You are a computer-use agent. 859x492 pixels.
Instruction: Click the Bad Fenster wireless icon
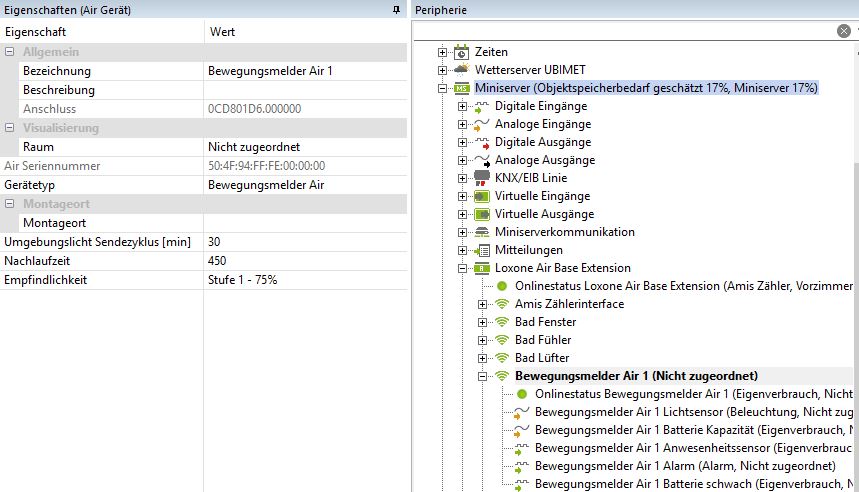[x=502, y=322]
